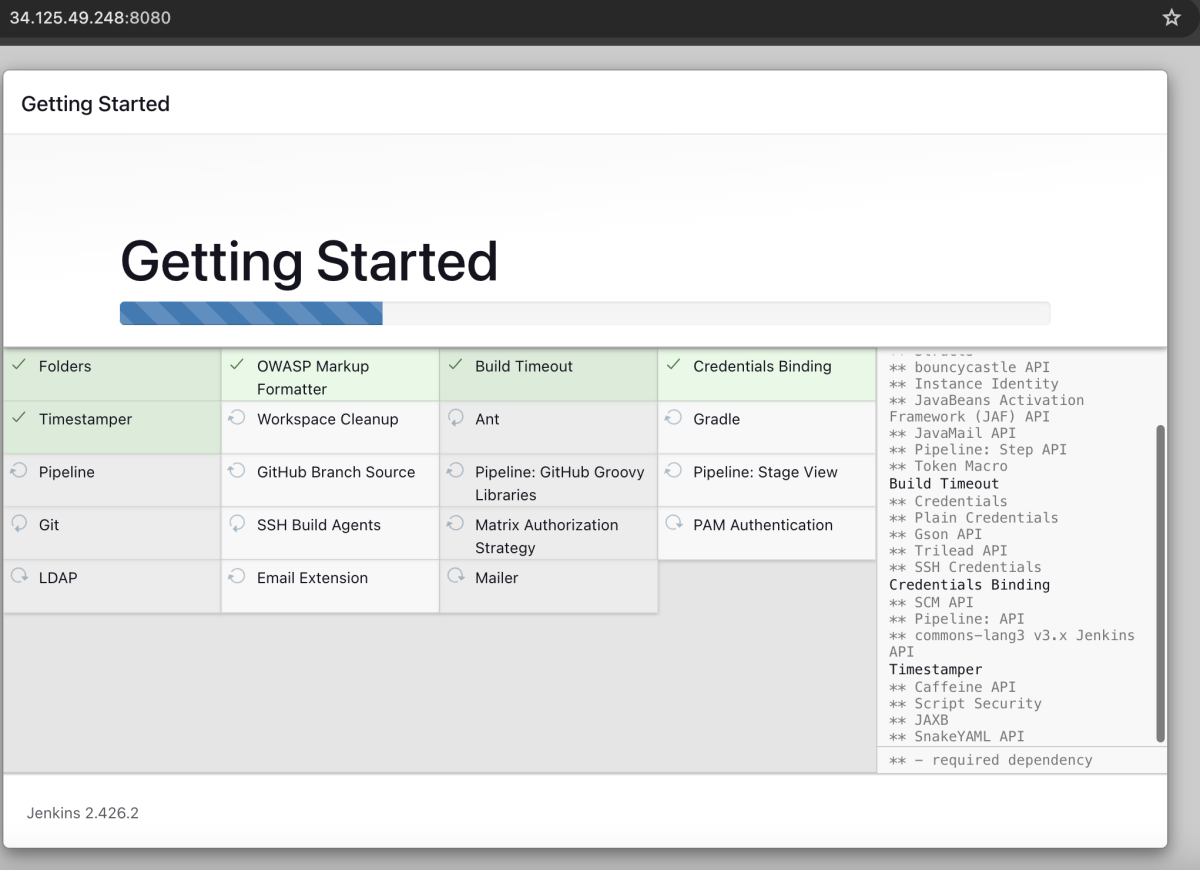Select the GitHub Branch Source plugin cell
This screenshot has height=870, width=1200.
(x=330, y=481)
